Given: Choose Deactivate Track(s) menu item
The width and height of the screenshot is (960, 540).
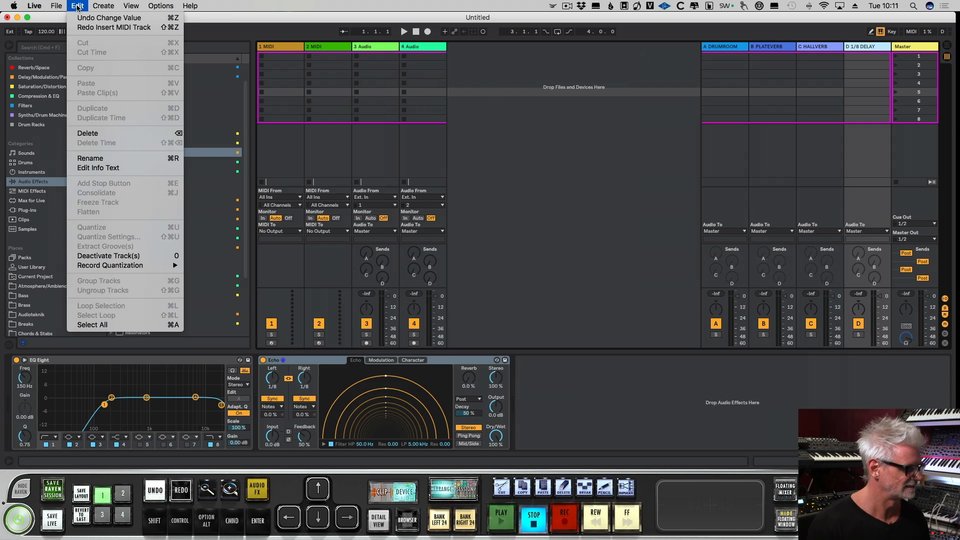Looking at the screenshot, I should 126,255.
